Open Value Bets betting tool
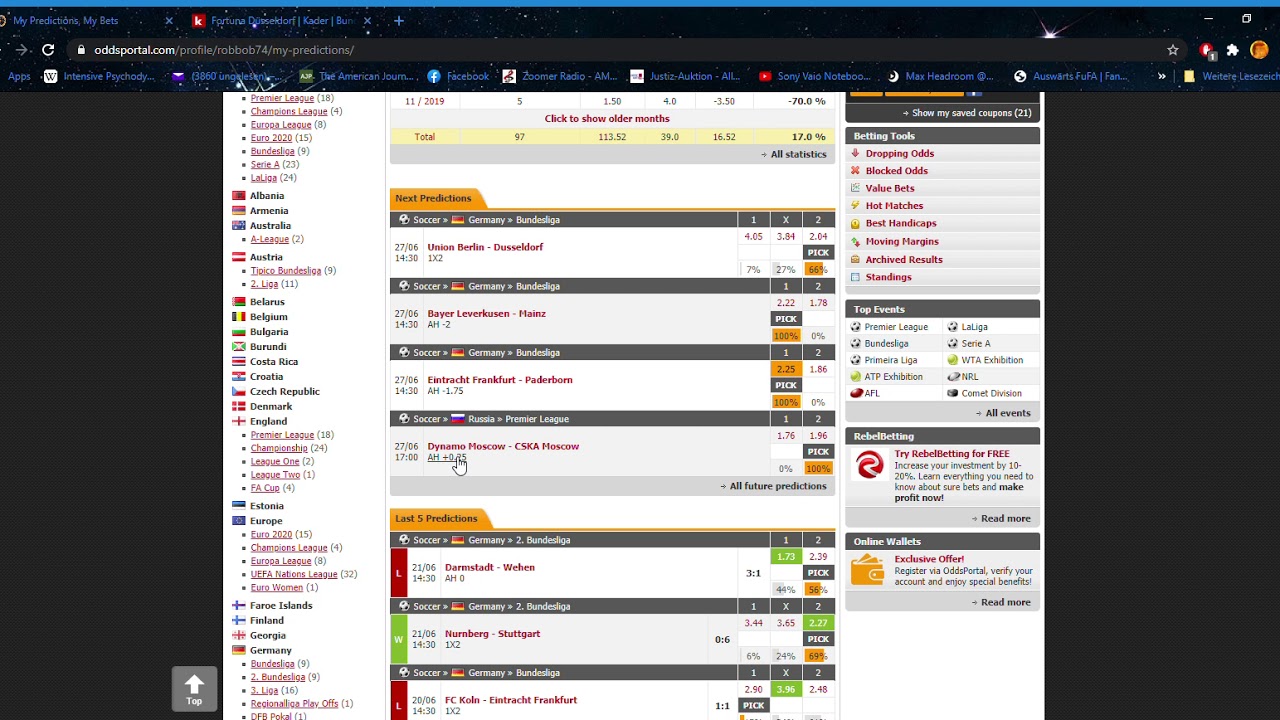This screenshot has height=720, width=1280. click(890, 188)
